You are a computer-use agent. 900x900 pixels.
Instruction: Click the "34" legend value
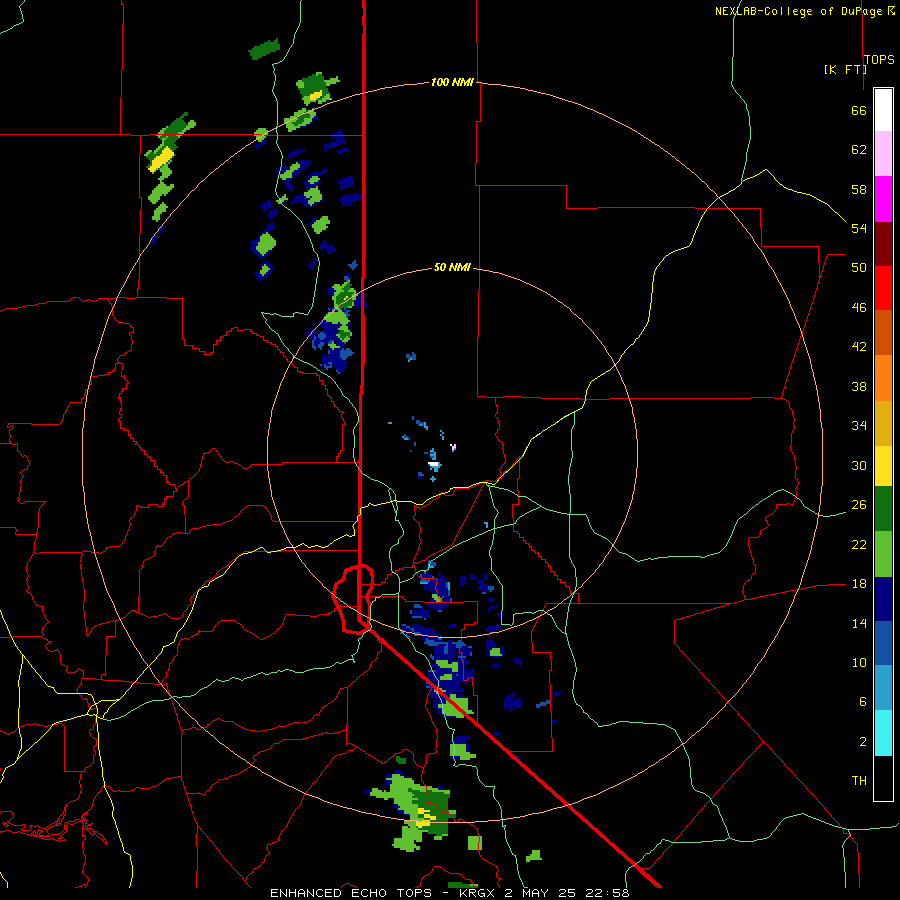click(x=859, y=426)
